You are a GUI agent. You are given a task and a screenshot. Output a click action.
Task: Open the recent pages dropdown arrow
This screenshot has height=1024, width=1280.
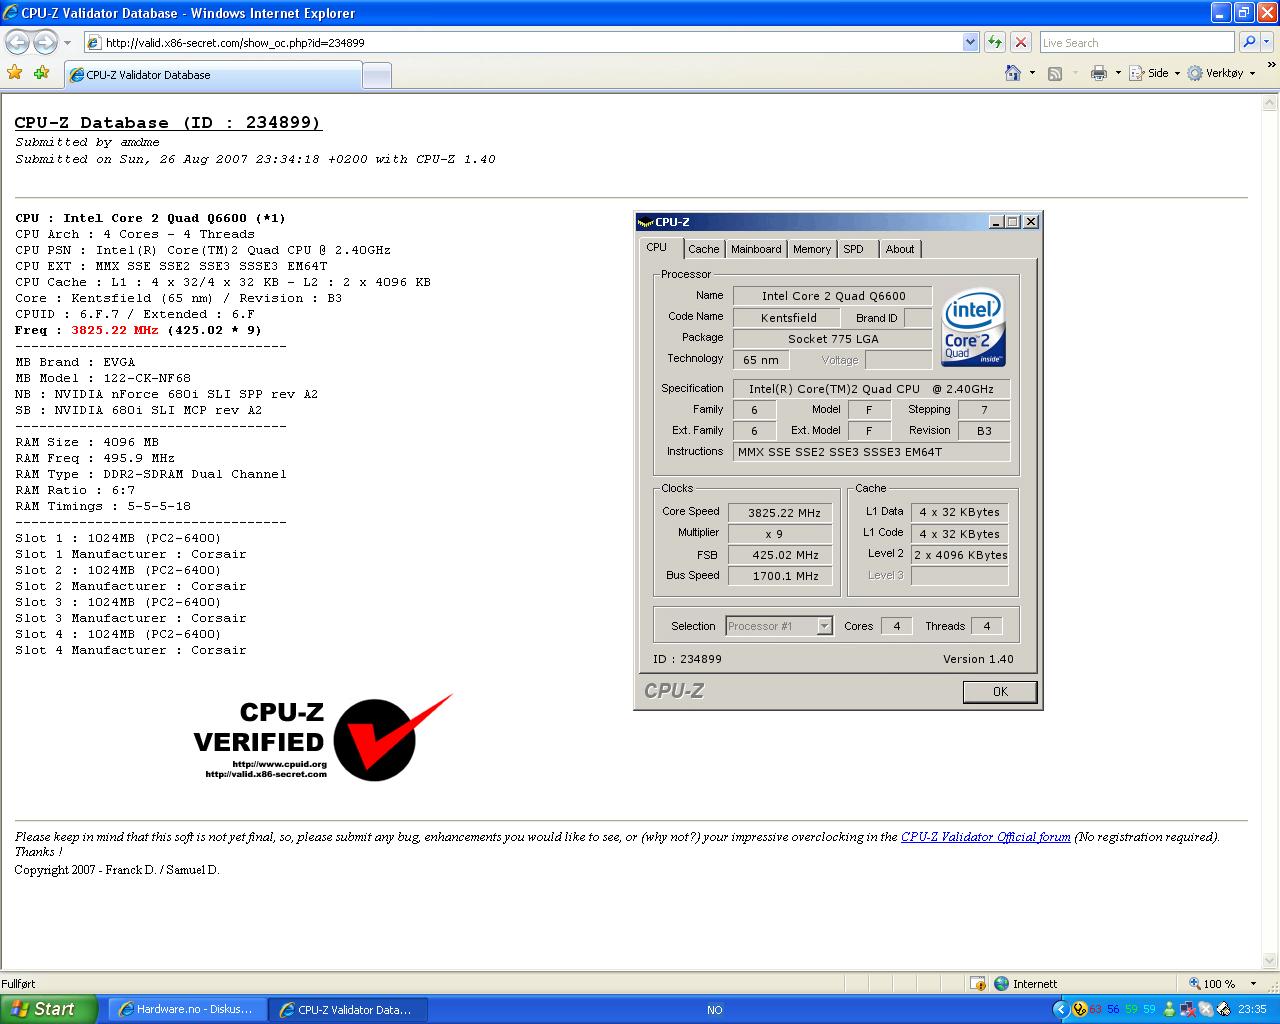coord(67,42)
